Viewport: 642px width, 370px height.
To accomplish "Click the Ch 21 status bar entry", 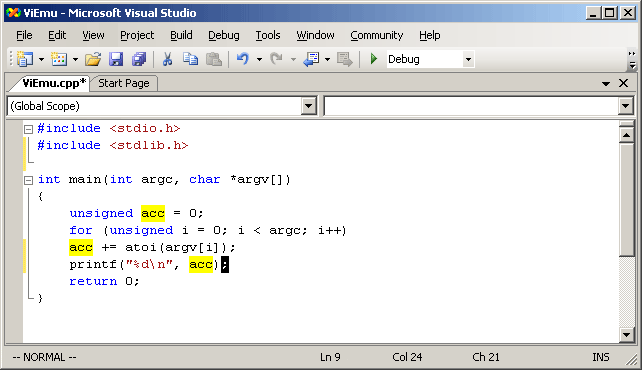I will (x=486, y=357).
